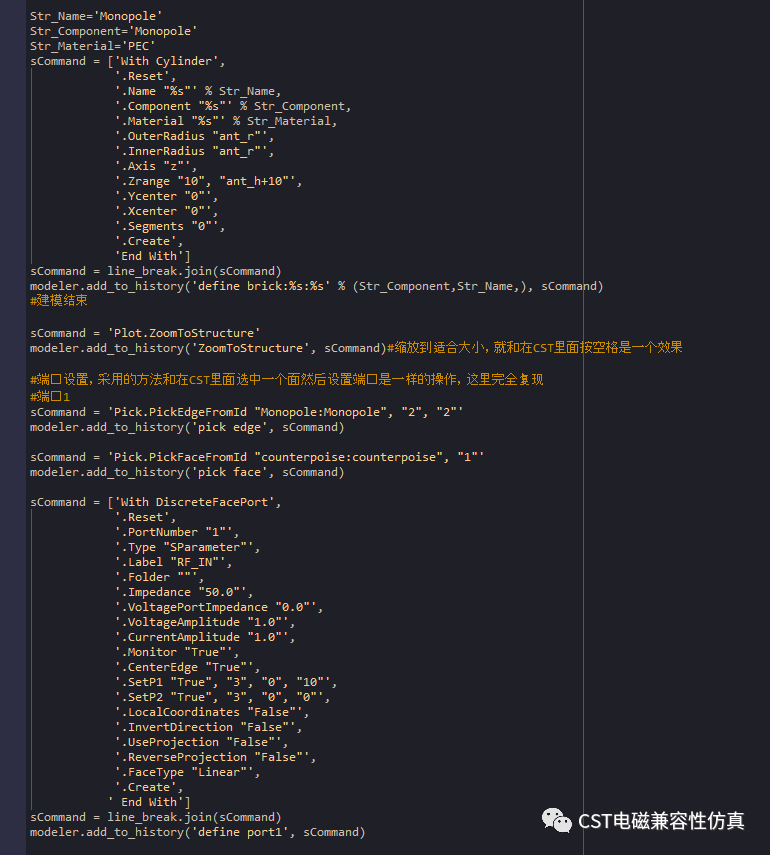Click the '.Impedance "50.0"' line
The width and height of the screenshot is (770, 855).
point(184,593)
